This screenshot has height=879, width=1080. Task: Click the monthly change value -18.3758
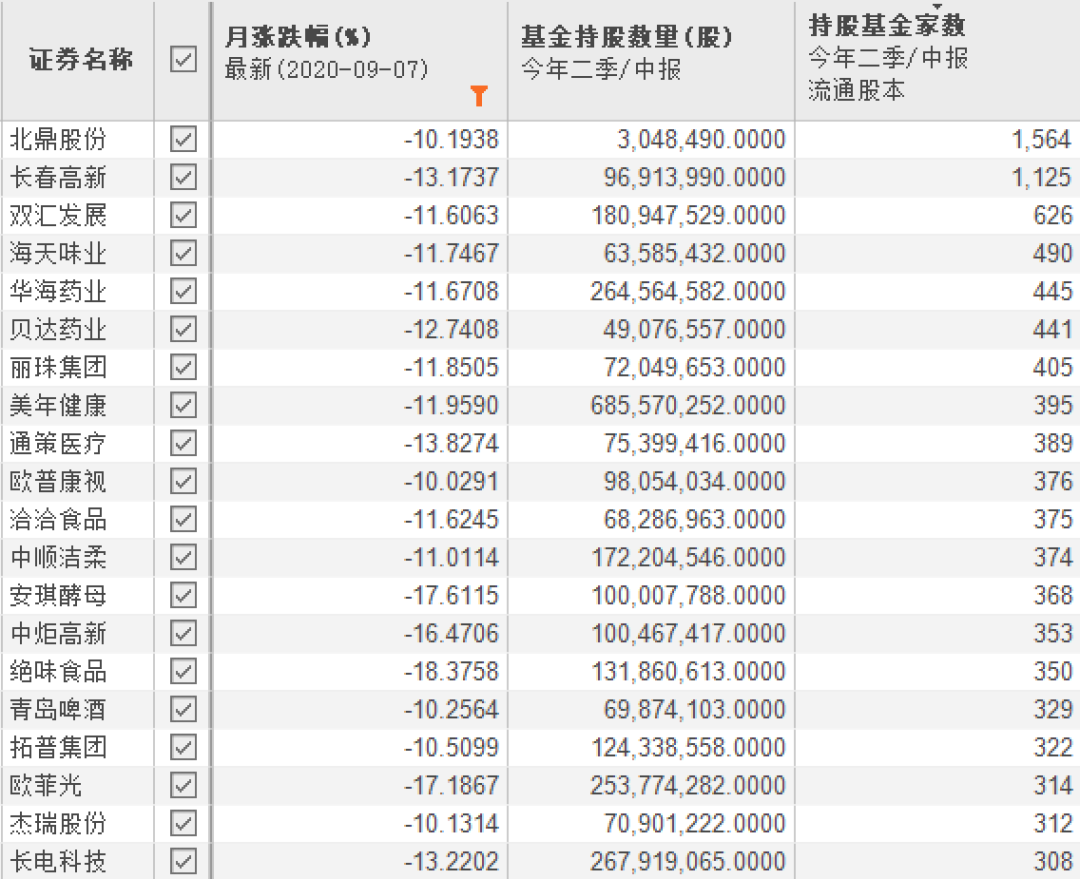(451, 671)
